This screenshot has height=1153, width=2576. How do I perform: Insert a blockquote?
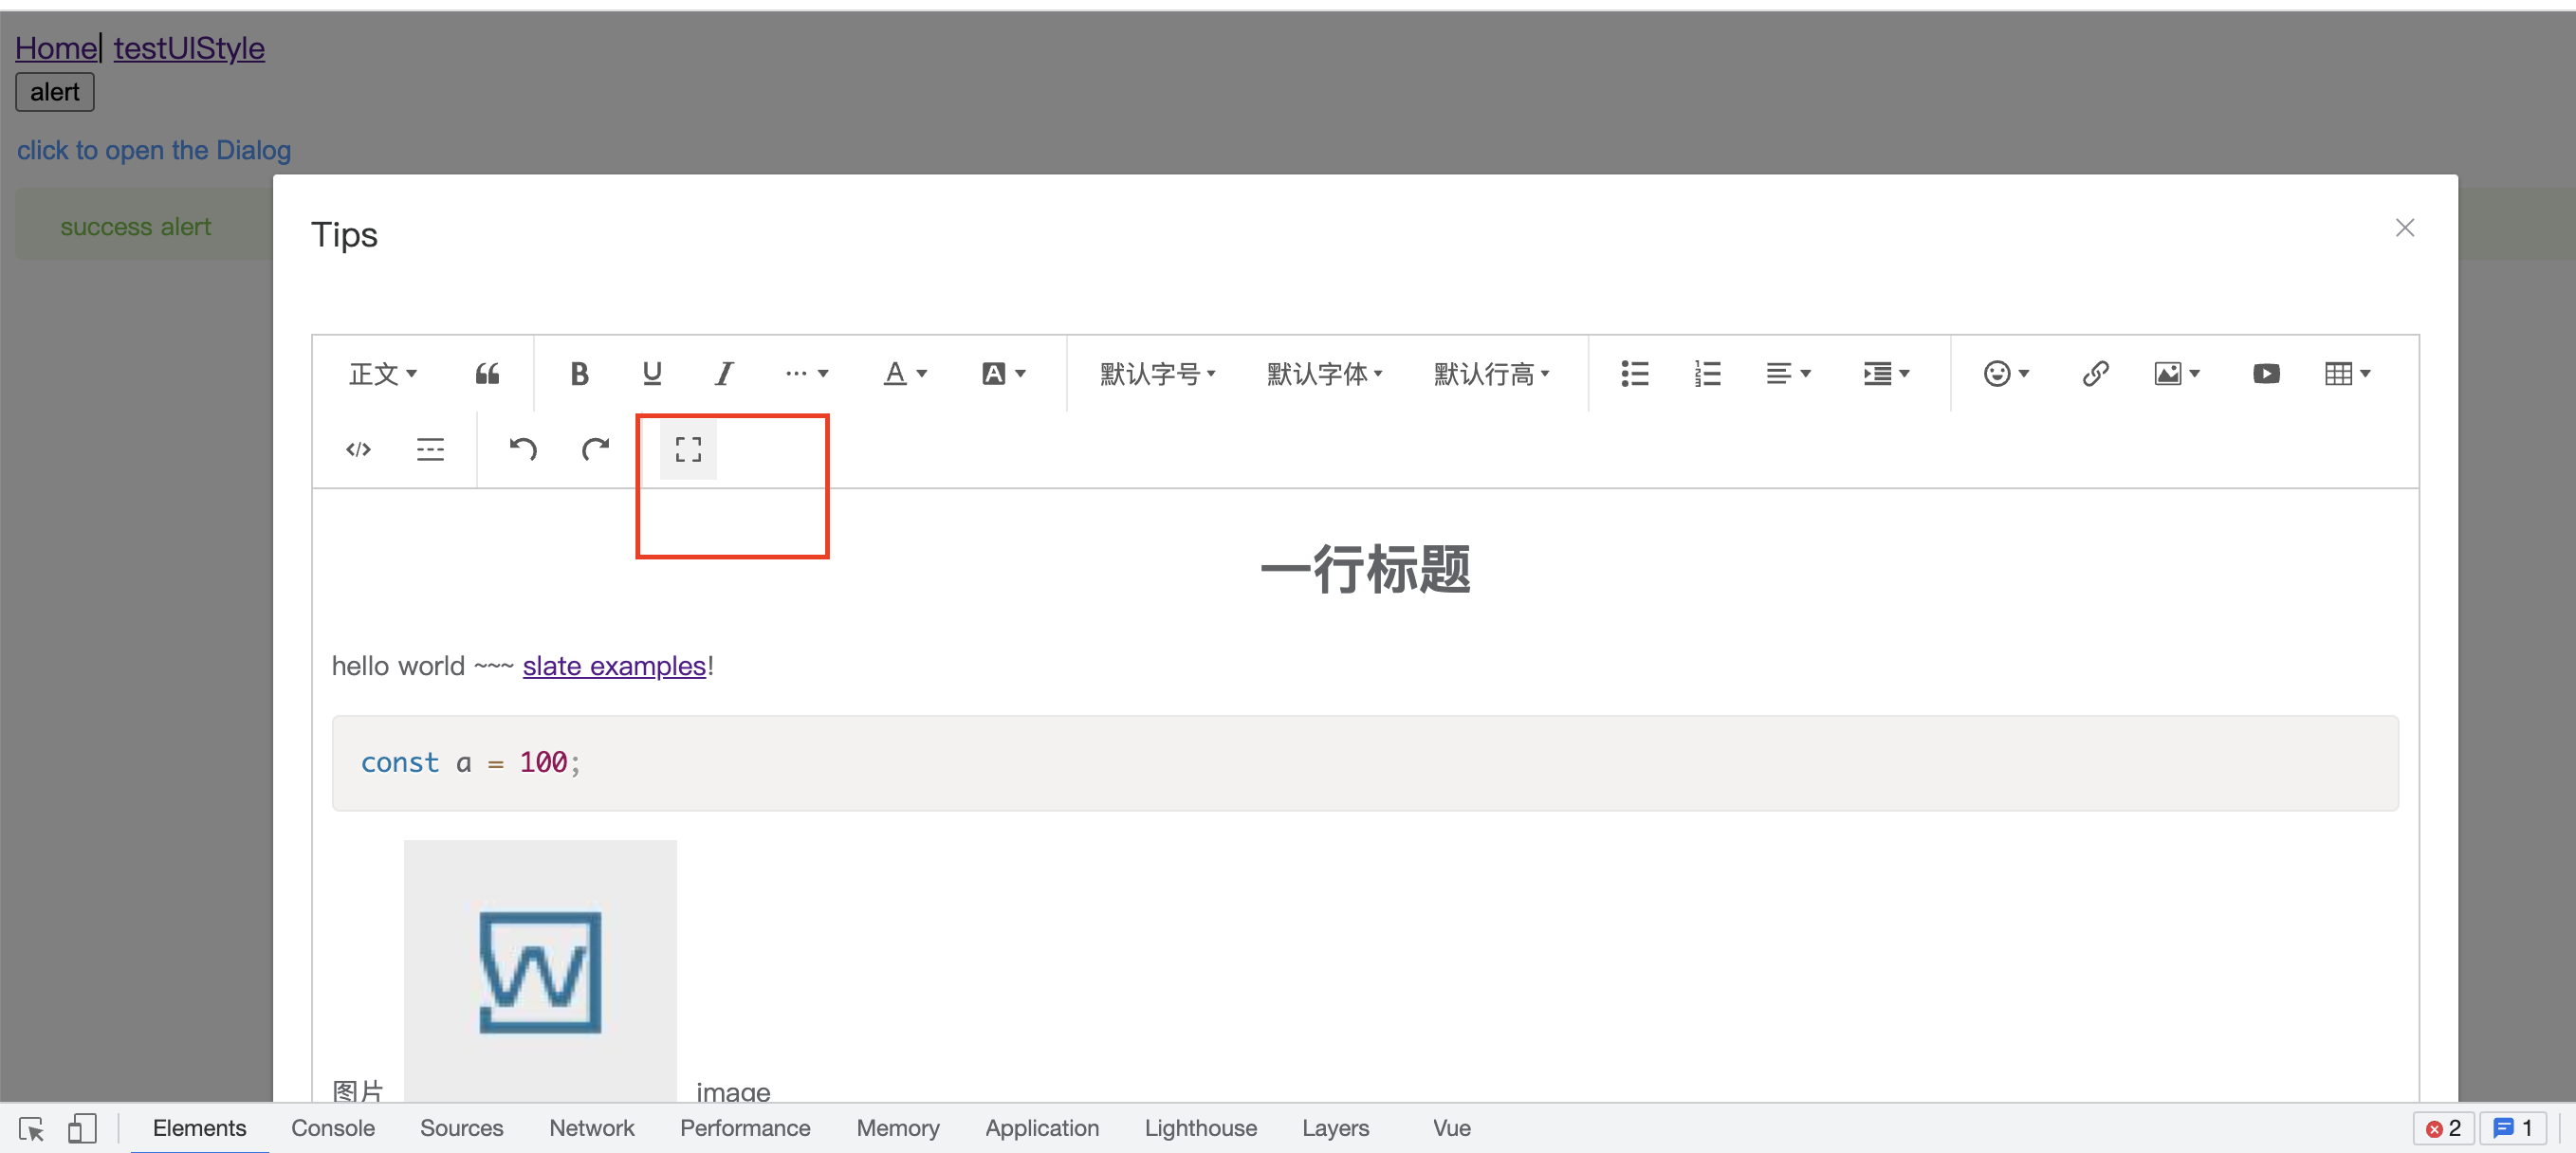(x=487, y=373)
